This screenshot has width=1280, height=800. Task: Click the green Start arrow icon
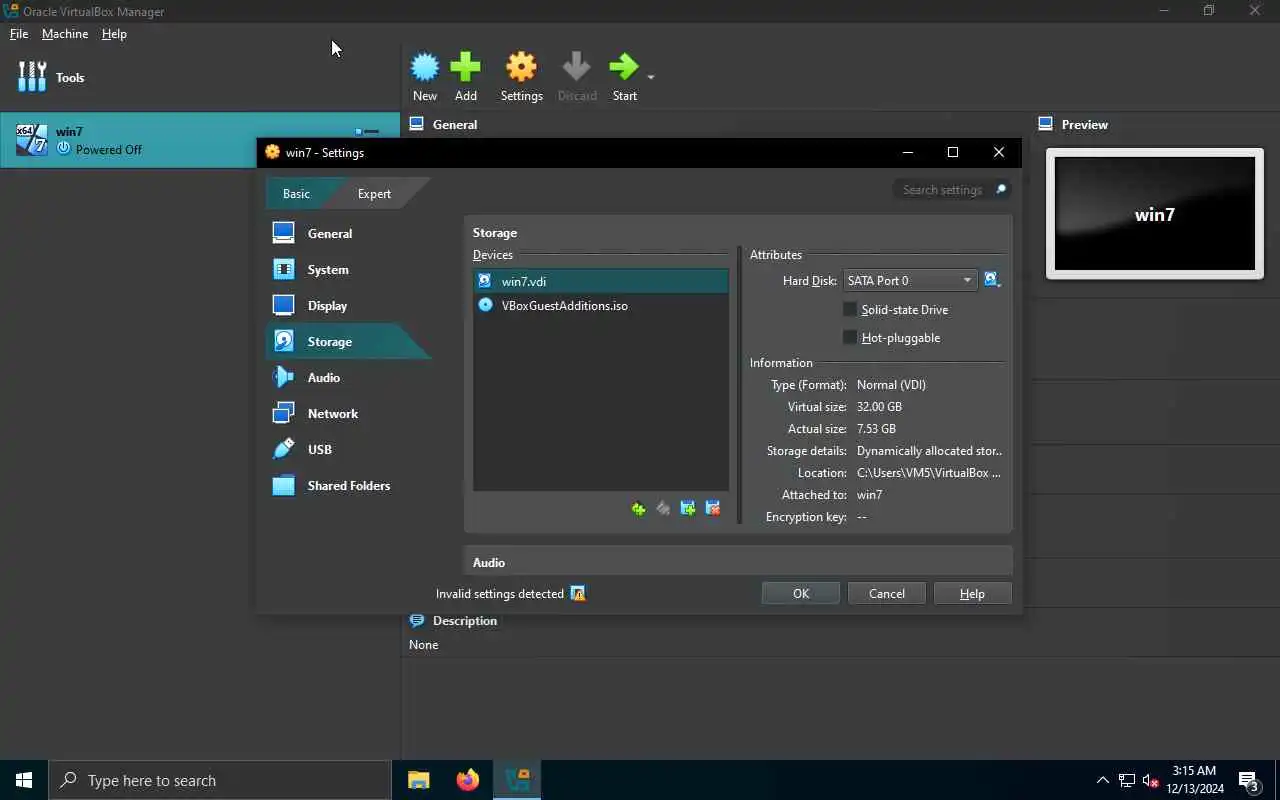pyautogui.click(x=624, y=67)
